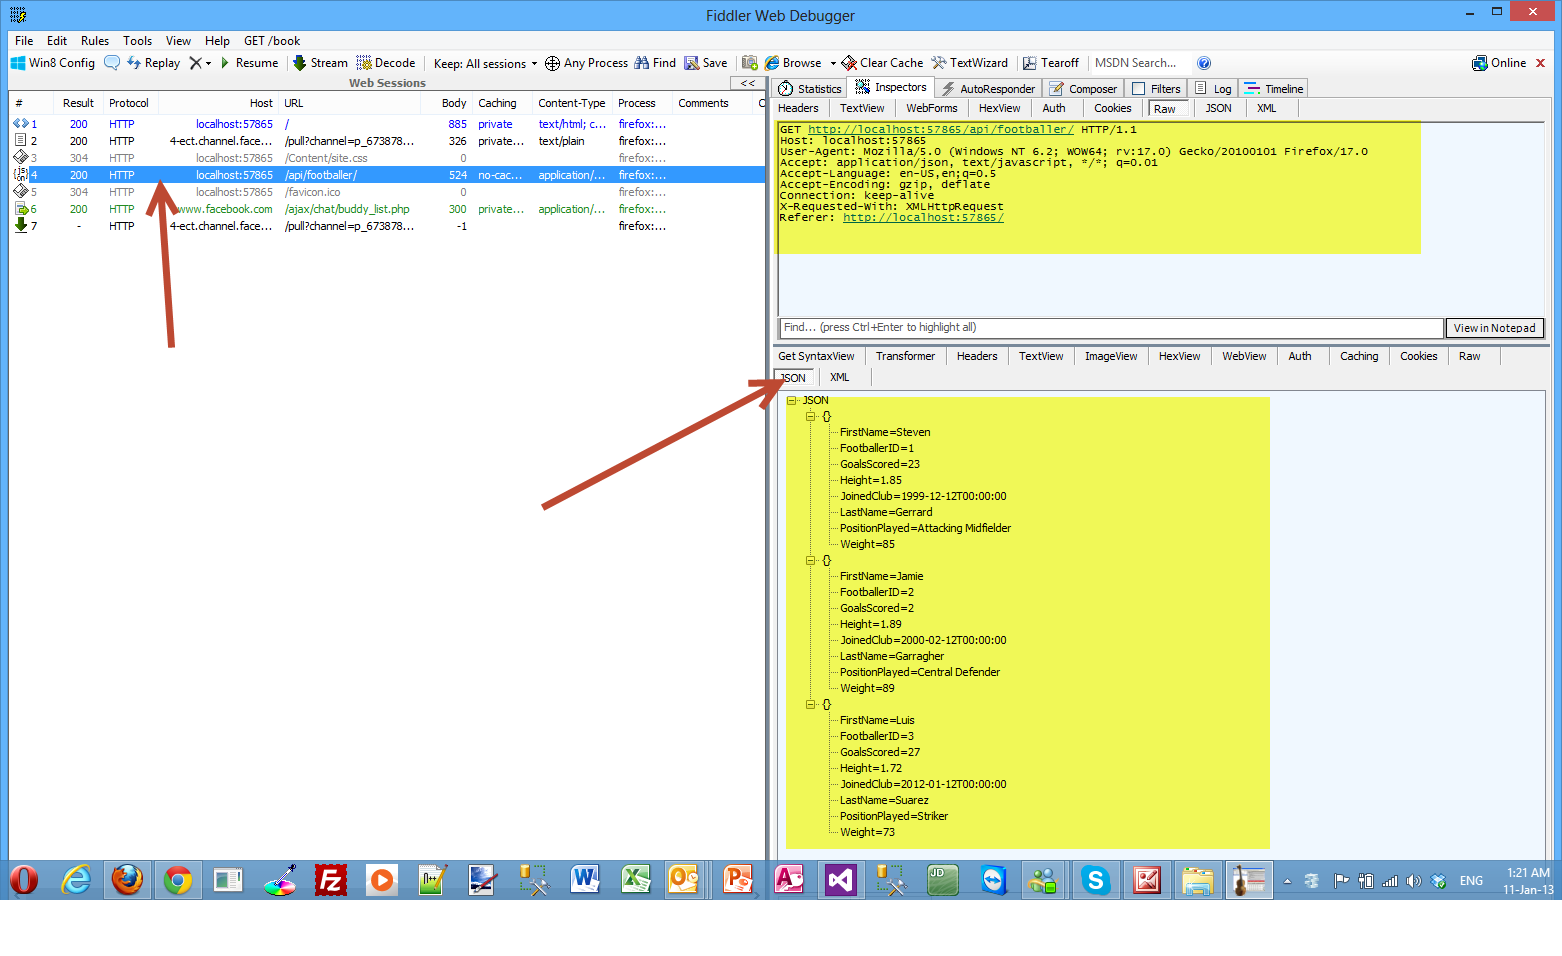Click the Tearoff toolbar button
This screenshot has height=956, width=1562.
1050,63
